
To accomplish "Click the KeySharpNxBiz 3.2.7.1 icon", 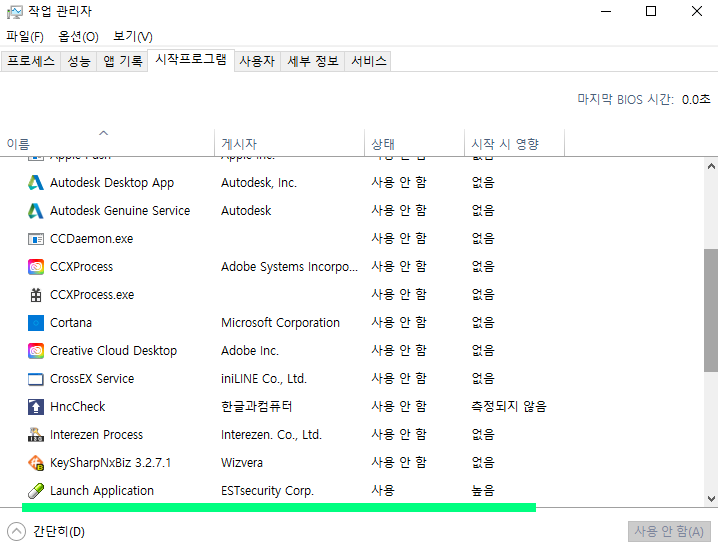I will [x=36, y=463].
